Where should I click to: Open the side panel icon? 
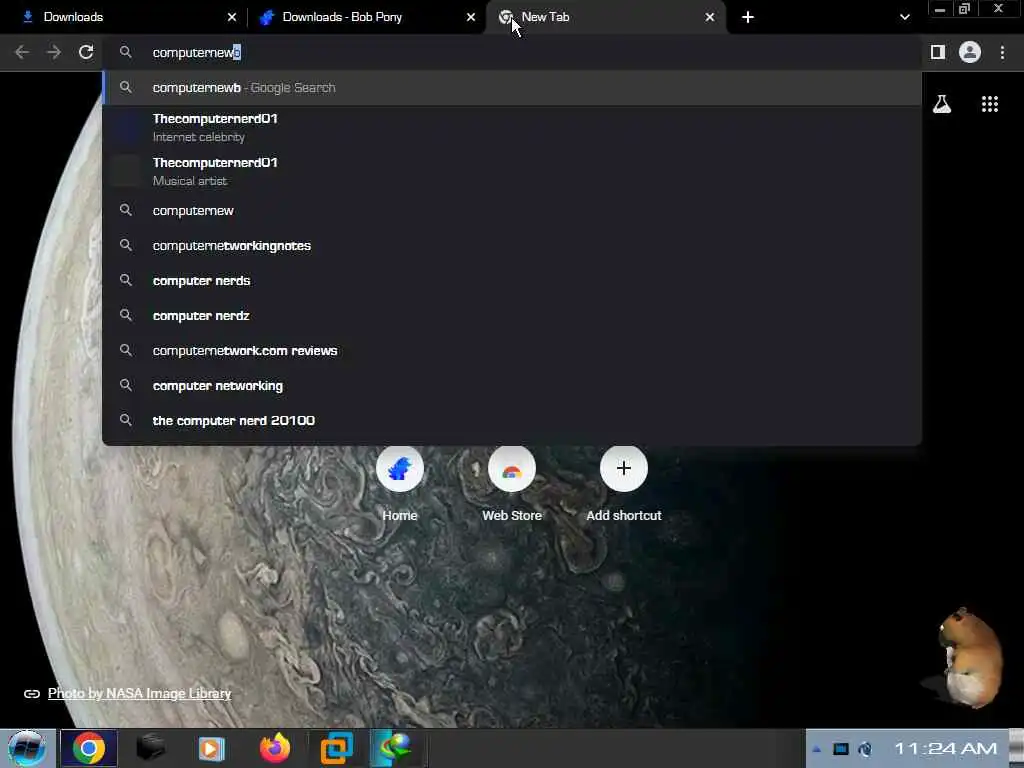click(x=938, y=52)
